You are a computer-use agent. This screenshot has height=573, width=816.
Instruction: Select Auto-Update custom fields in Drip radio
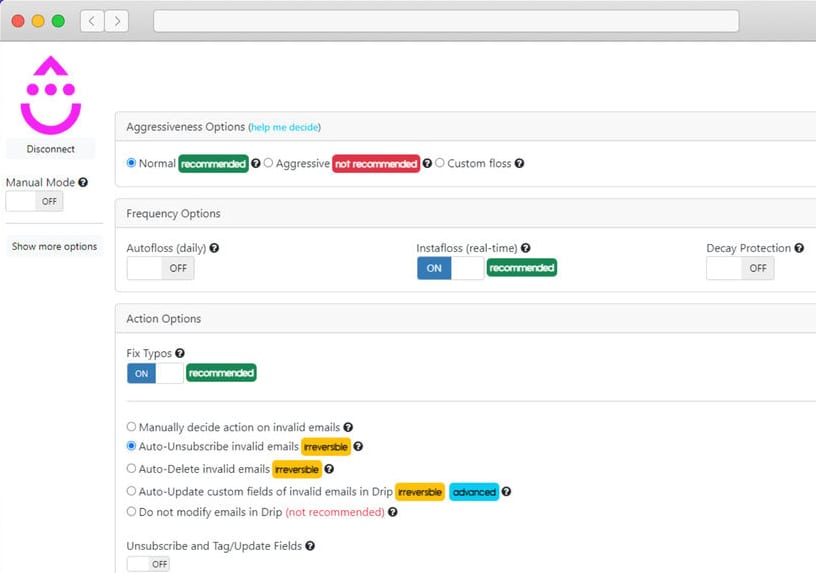coord(131,491)
